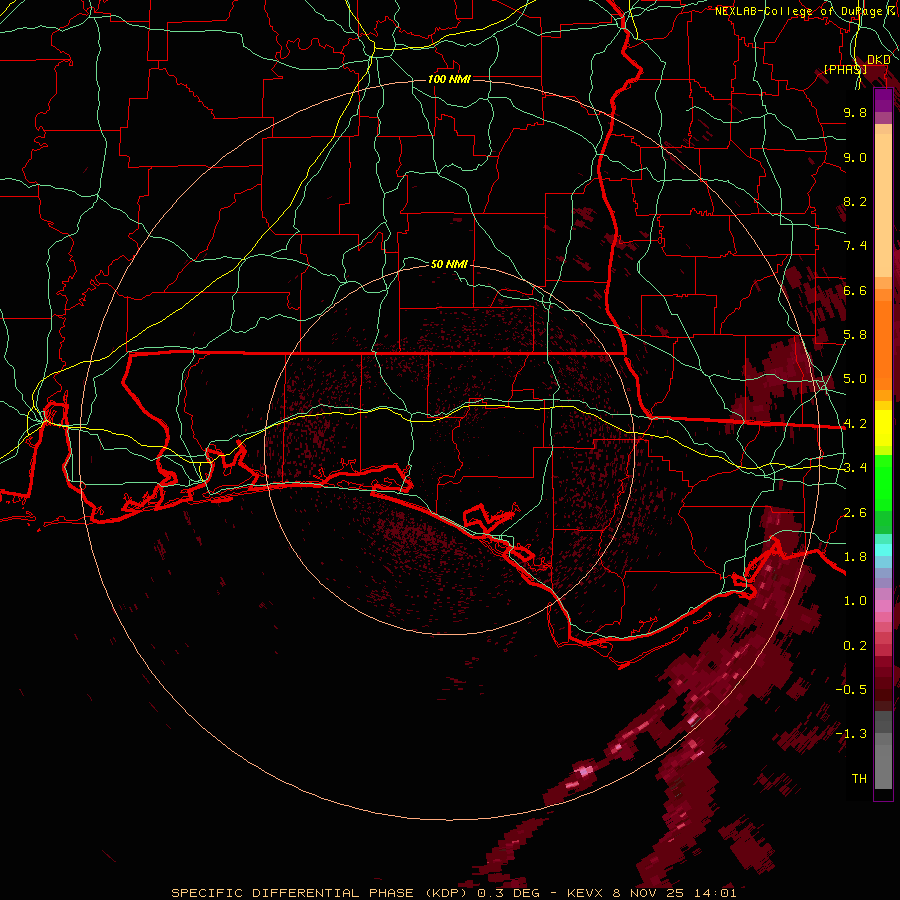Viewport: 900px width, 900px height.
Task: Click the DKD product code label
Action: click(x=879, y=60)
